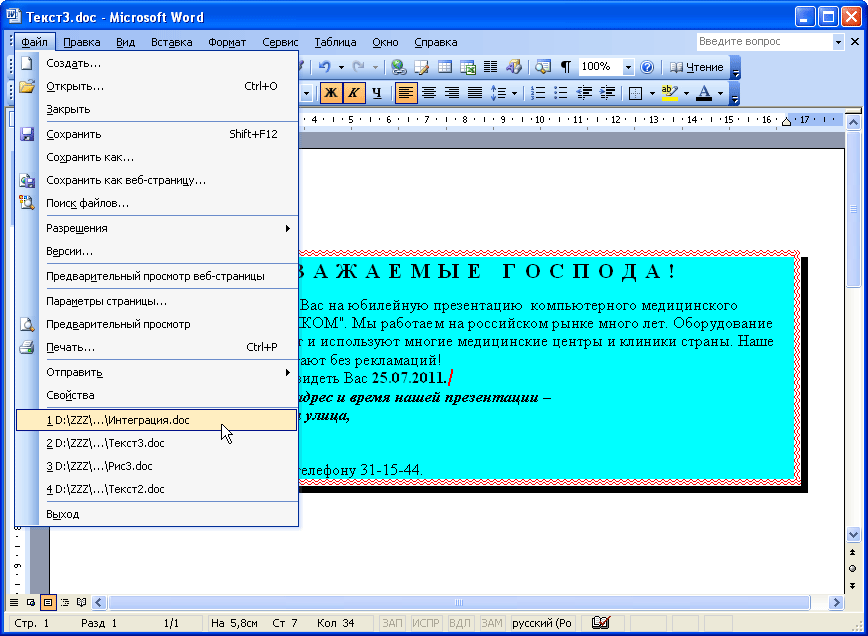This screenshot has width=868, height=636.
Task: Insert a hyperlink using the globe icon
Action: pos(399,67)
